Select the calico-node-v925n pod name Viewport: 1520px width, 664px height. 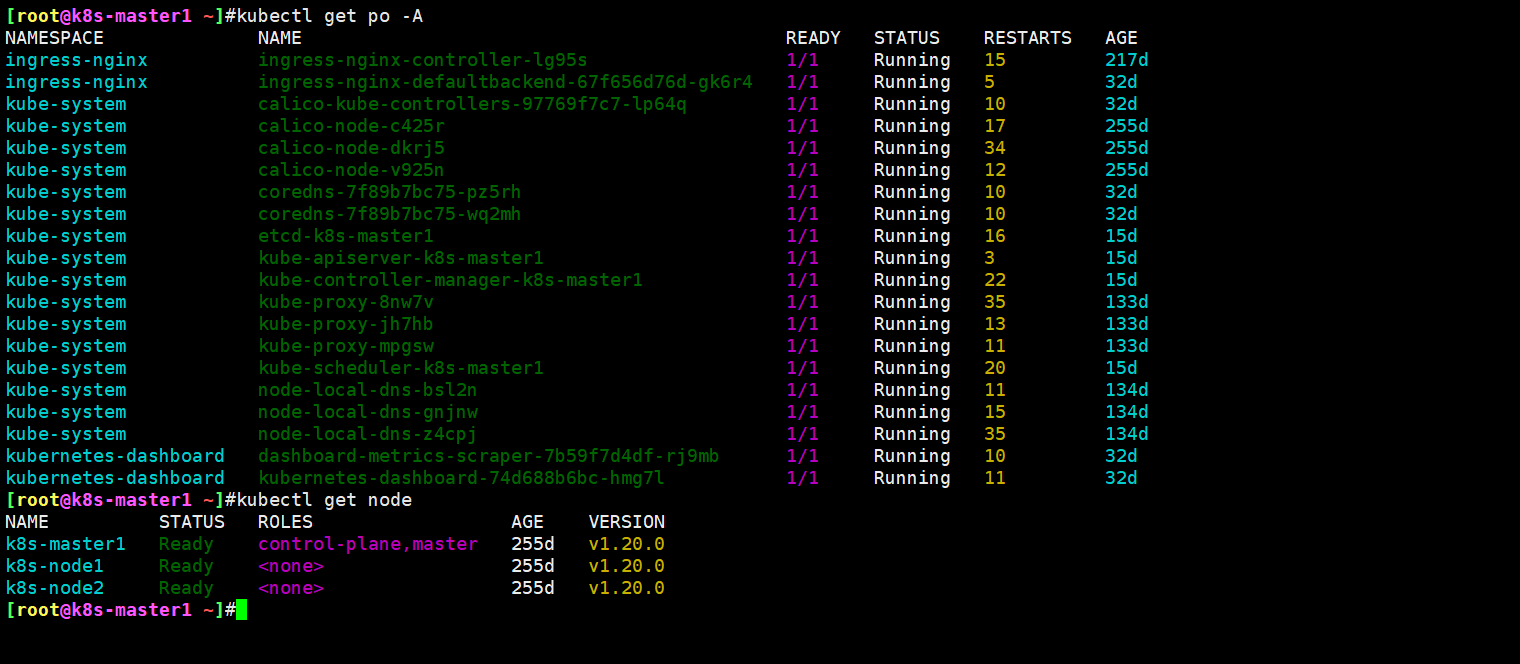(x=351, y=170)
